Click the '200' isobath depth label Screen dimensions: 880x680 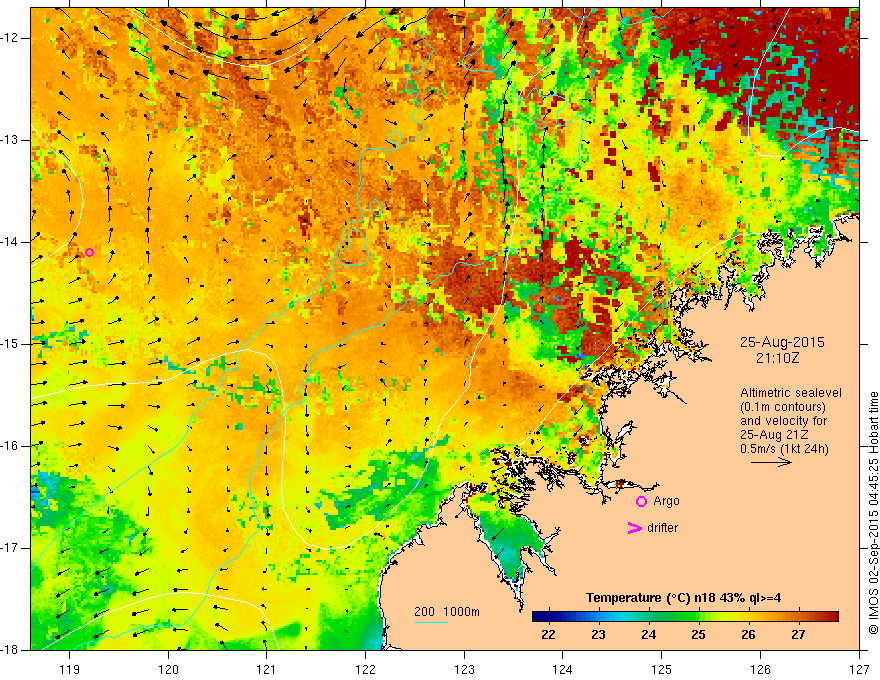point(424,612)
